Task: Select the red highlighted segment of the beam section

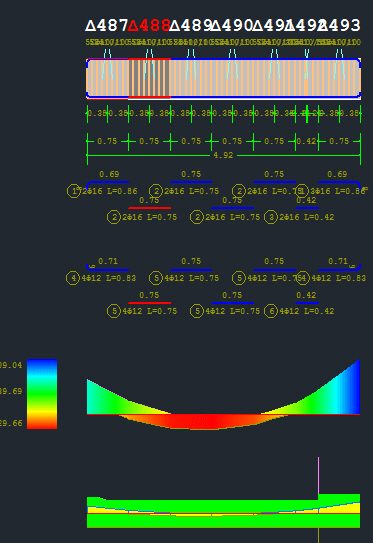Action: click(x=149, y=79)
